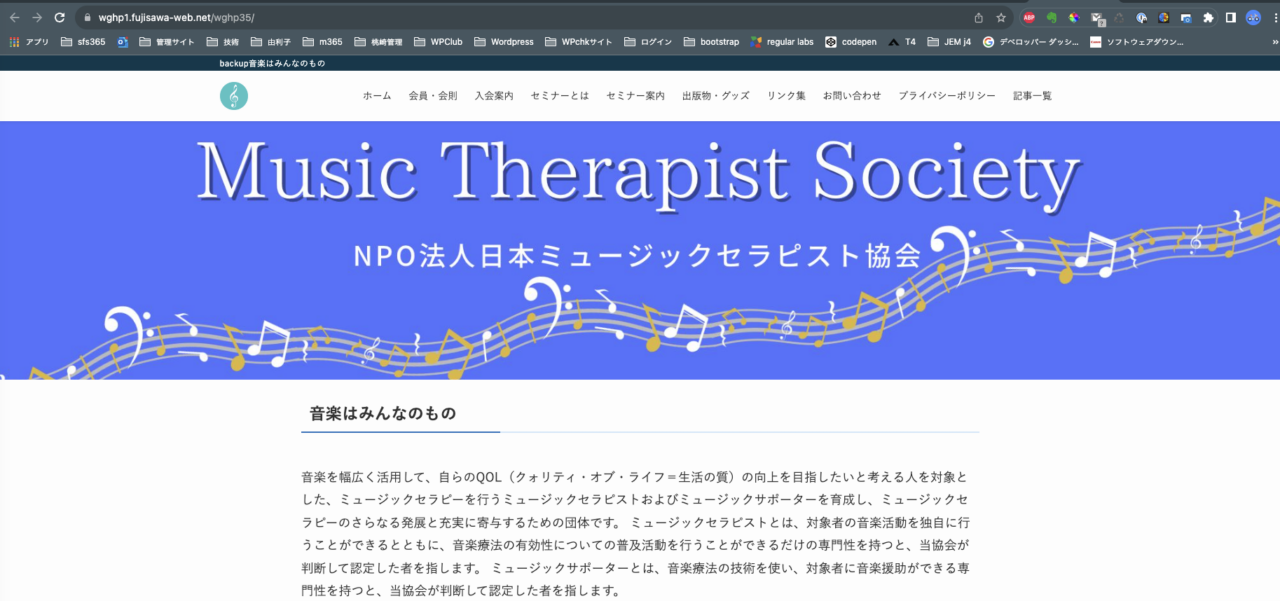Click the envelope extension with question badge

tap(1097, 18)
